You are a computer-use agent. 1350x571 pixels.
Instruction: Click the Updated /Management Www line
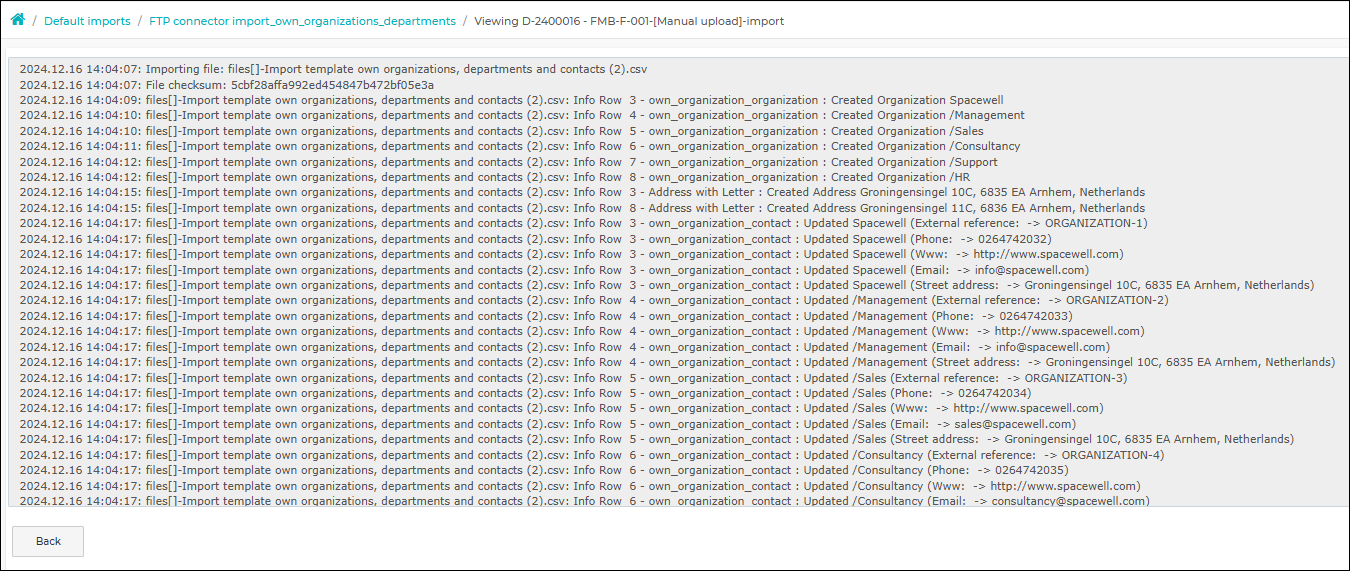582,332
